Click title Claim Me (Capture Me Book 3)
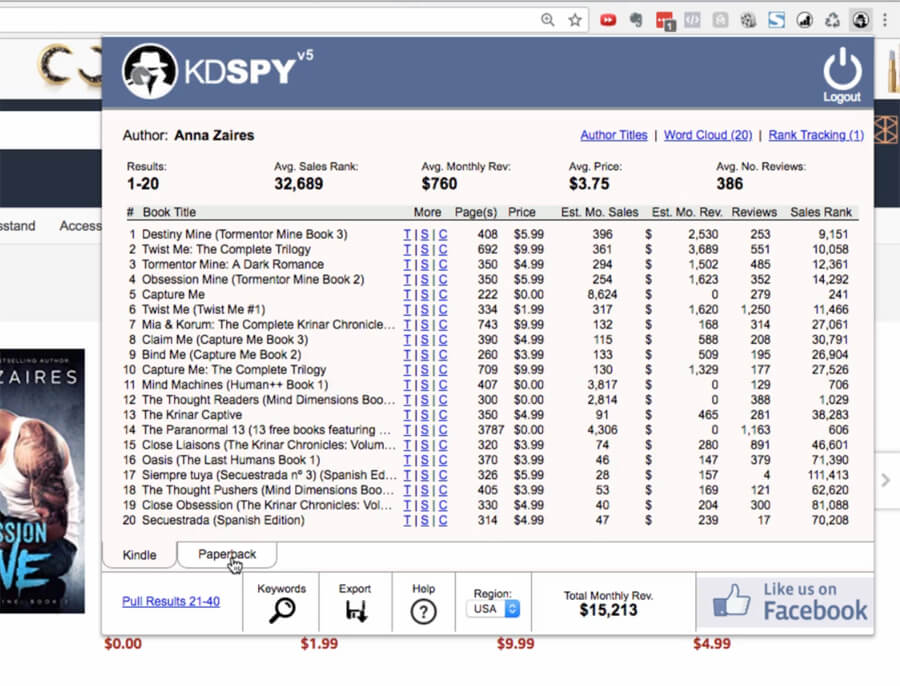This screenshot has width=900, height=686. 225,339
